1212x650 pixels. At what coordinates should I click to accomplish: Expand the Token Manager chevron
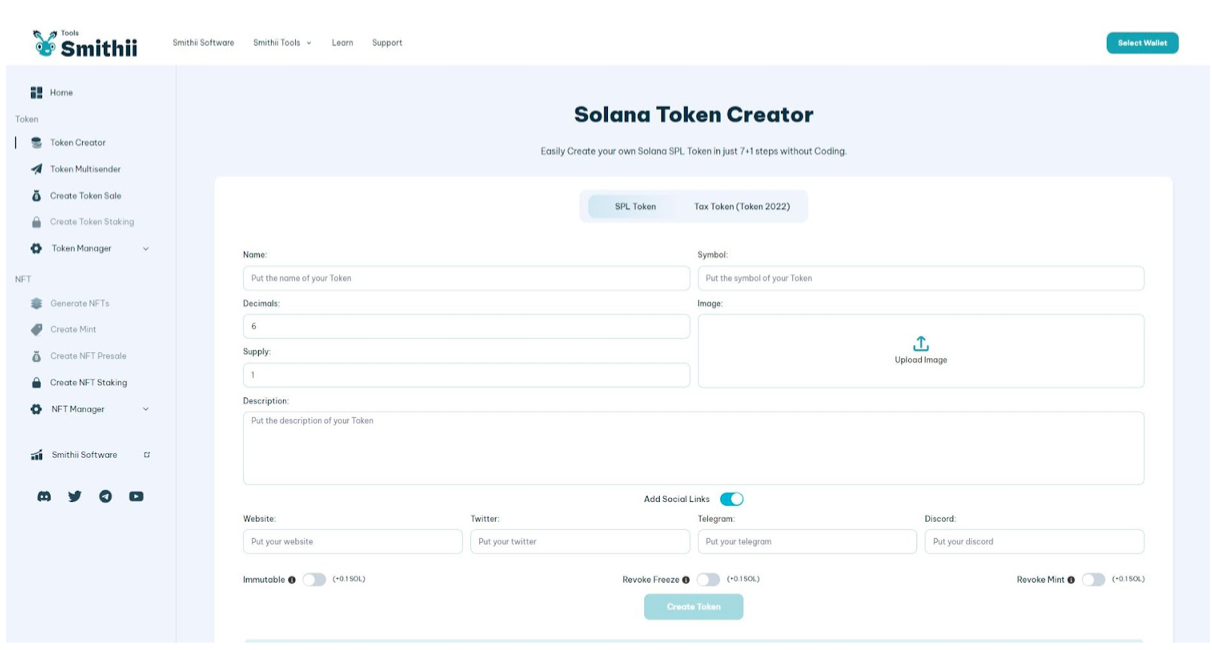pyautogui.click(x=146, y=249)
